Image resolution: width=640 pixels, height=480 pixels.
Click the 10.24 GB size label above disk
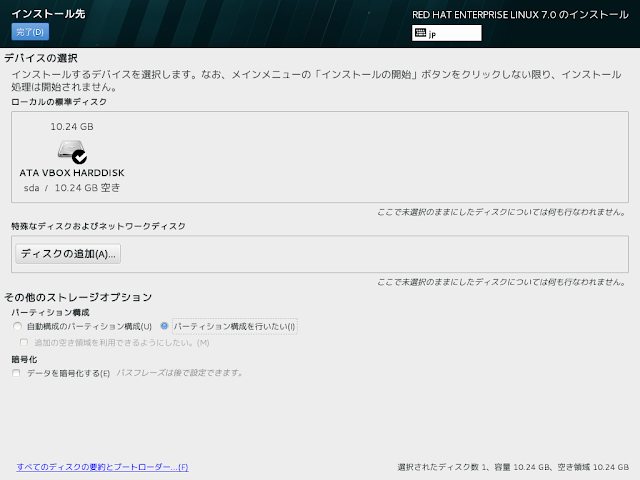[x=72, y=127]
